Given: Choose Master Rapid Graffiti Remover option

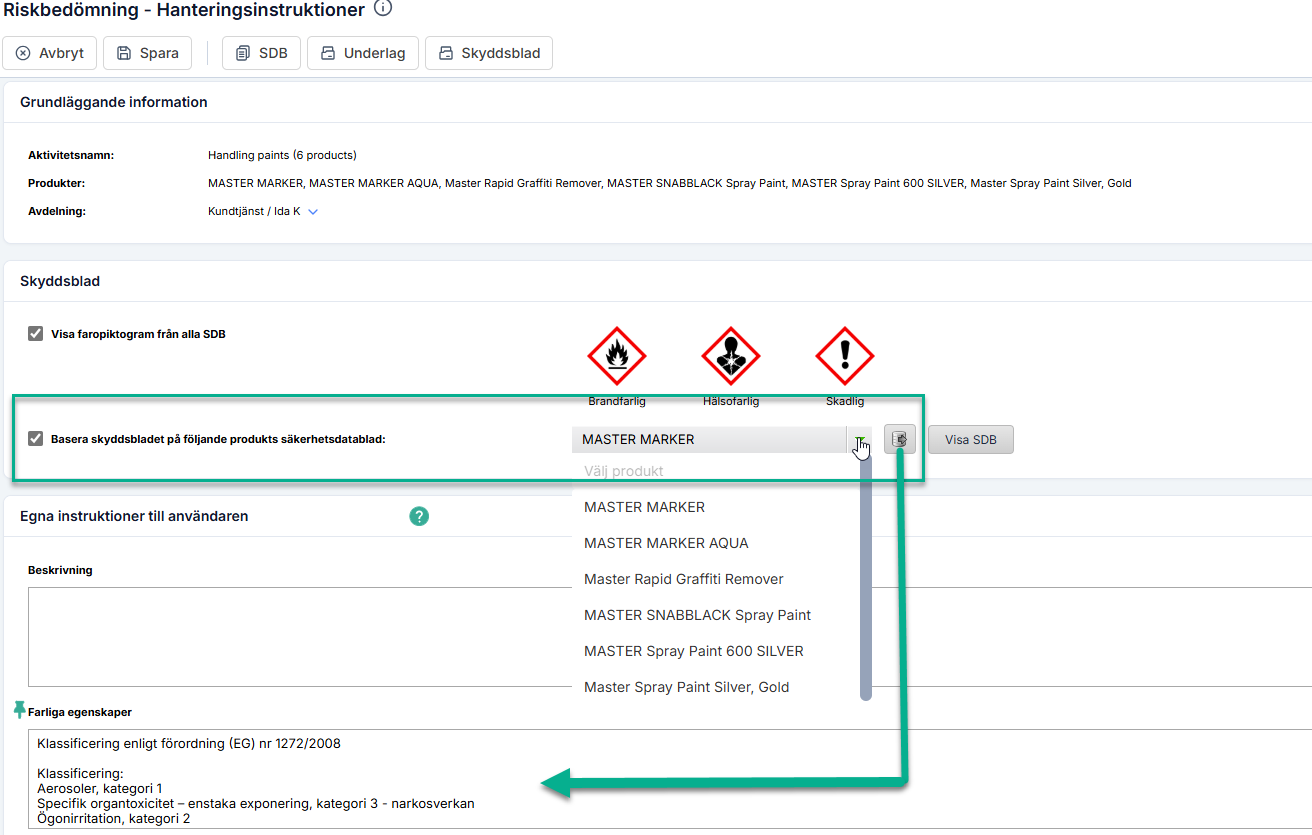Looking at the screenshot, I should click(x=684, y=579).
